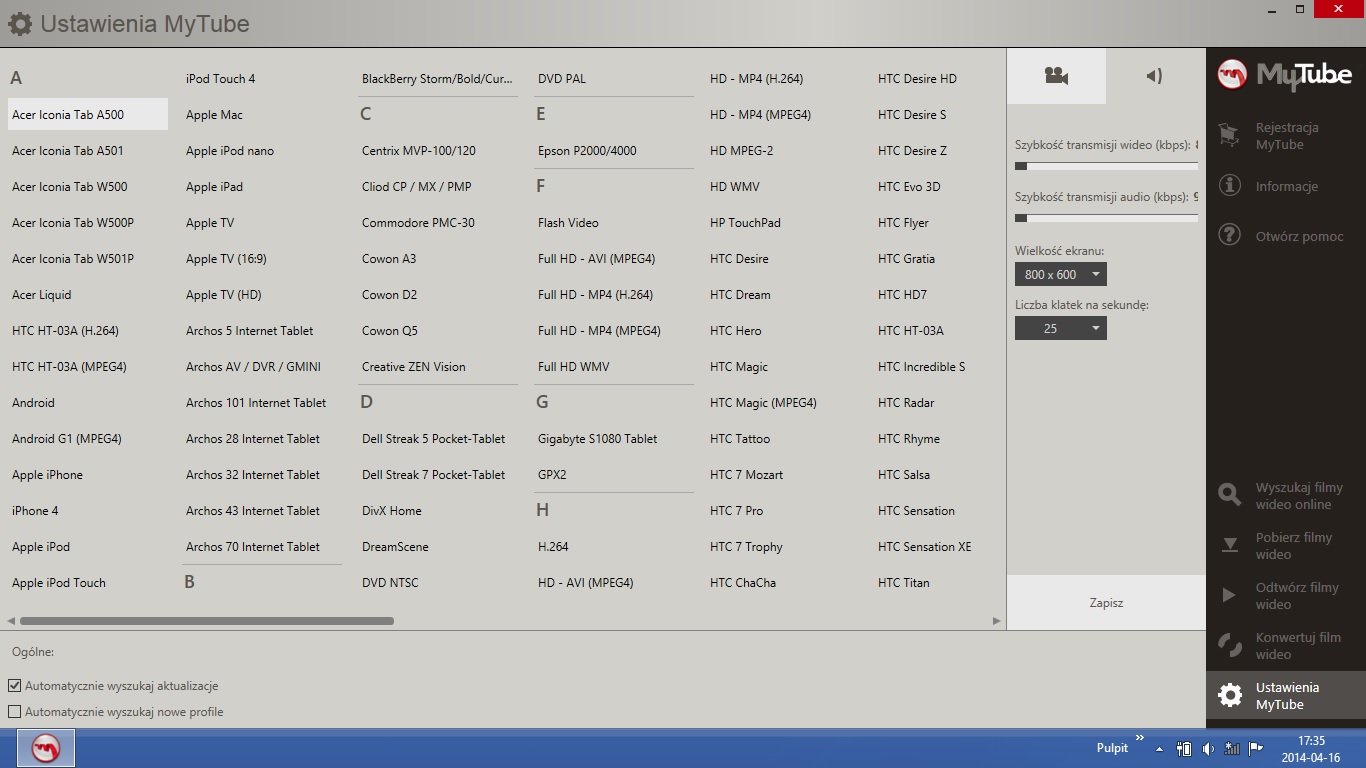
Task: Click the Ustawienia MyTube gear icon in sidebar
Action: click(1230, 695)
